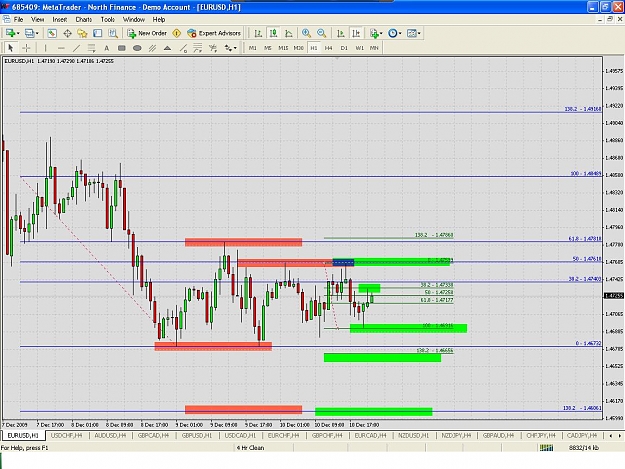Switch chart to Candlesticks mode
The width and height of the screenshot is (625, 469).
pyautogui.click(x=273, y=33)
